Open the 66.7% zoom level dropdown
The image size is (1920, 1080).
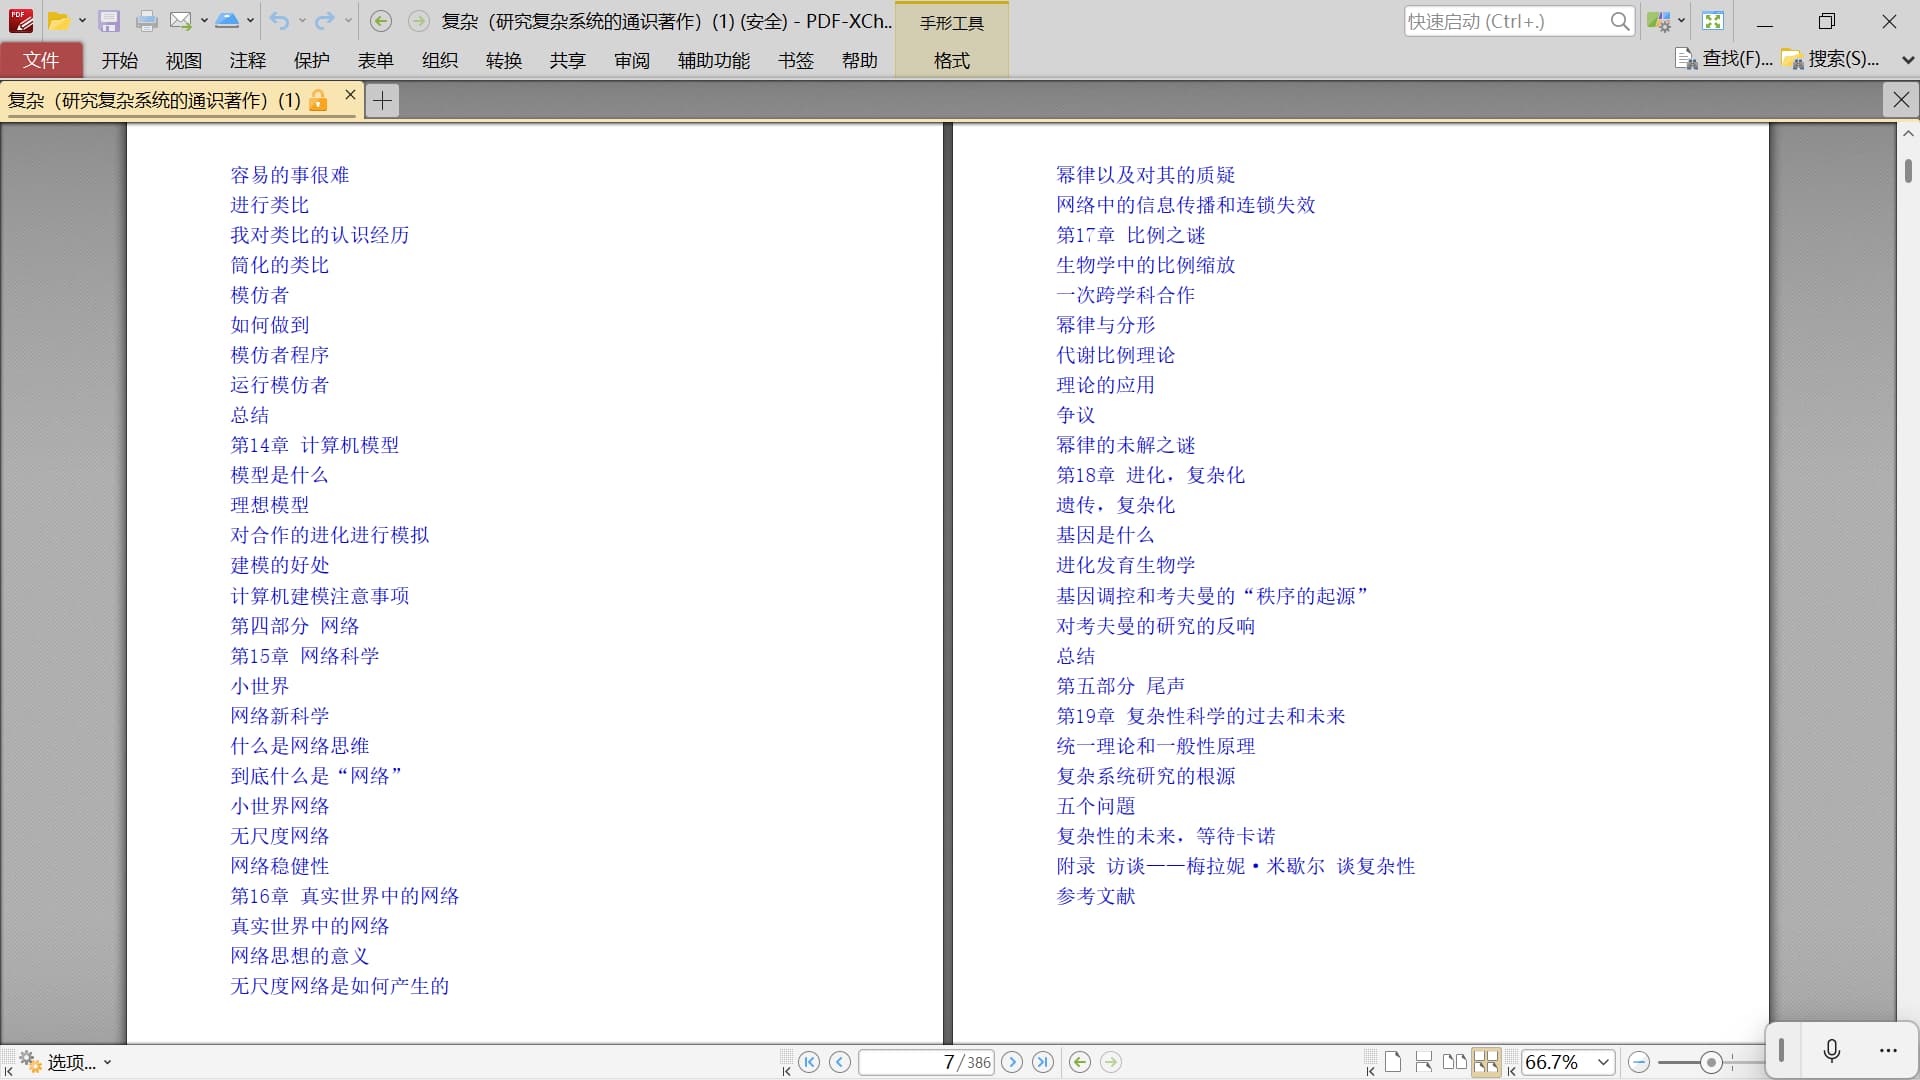(1603, 1062)
